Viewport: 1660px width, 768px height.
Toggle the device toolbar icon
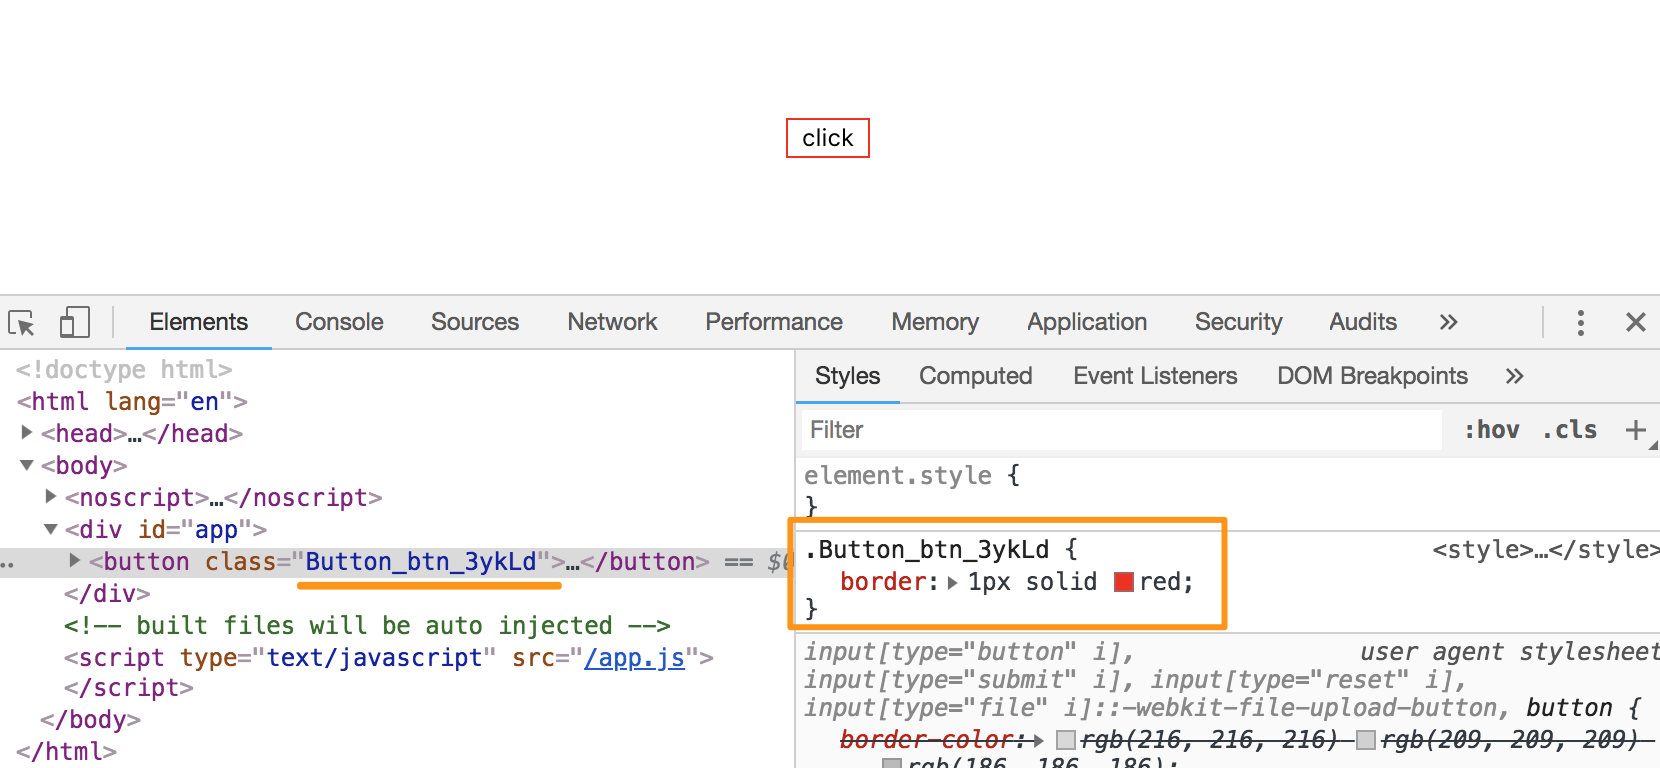pyautogui.click(x=74, y=322)
